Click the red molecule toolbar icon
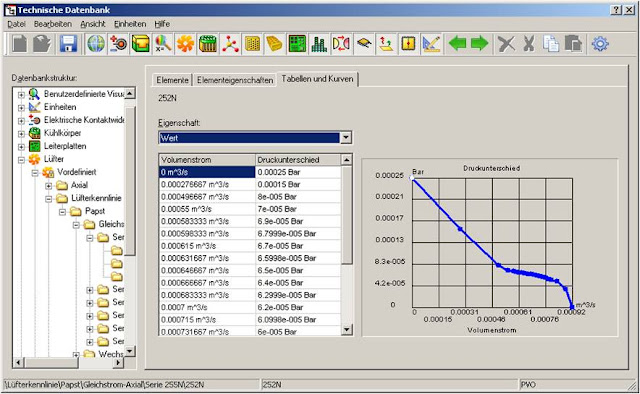640x394 pixels. click(x=230, y=44)
